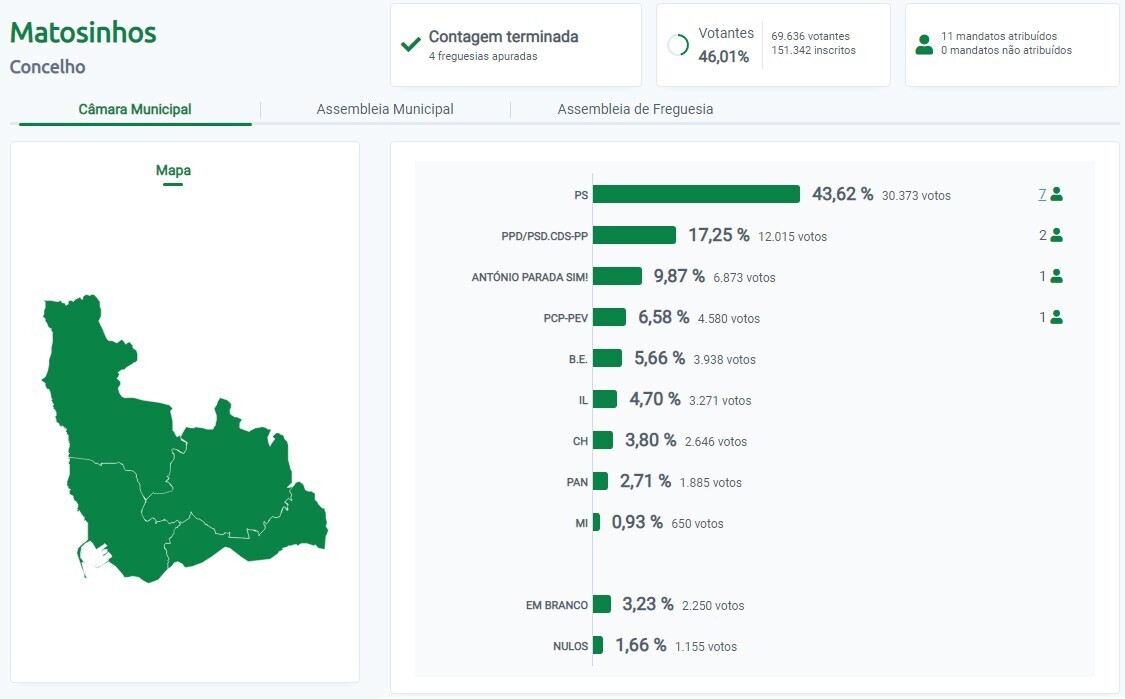The height and width of the screenshot is (699, 1125).
Task: Select the Câmara Municipal tab
Action: [134, 109]
